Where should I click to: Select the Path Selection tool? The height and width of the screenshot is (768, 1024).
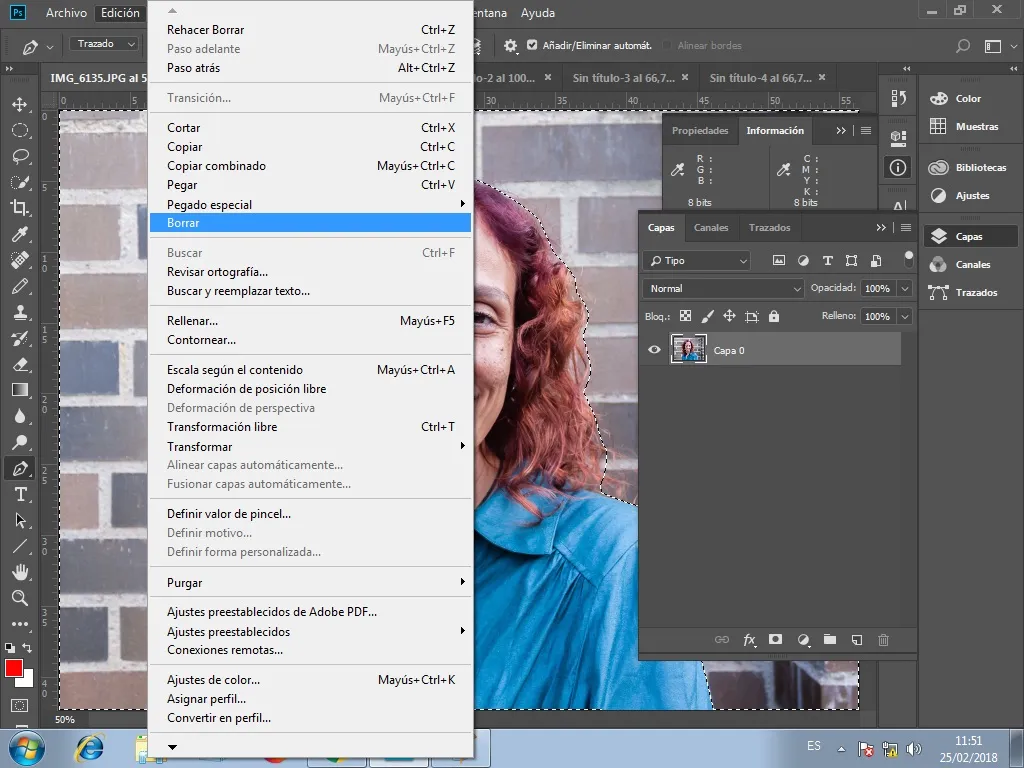click(x=20, y=520)
